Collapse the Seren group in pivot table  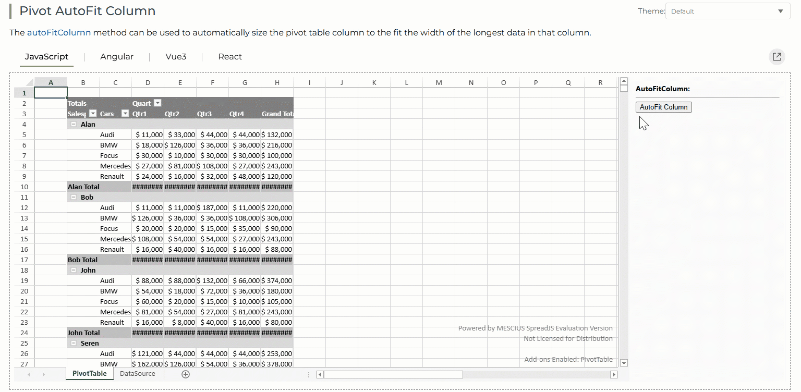pos(74,343)
